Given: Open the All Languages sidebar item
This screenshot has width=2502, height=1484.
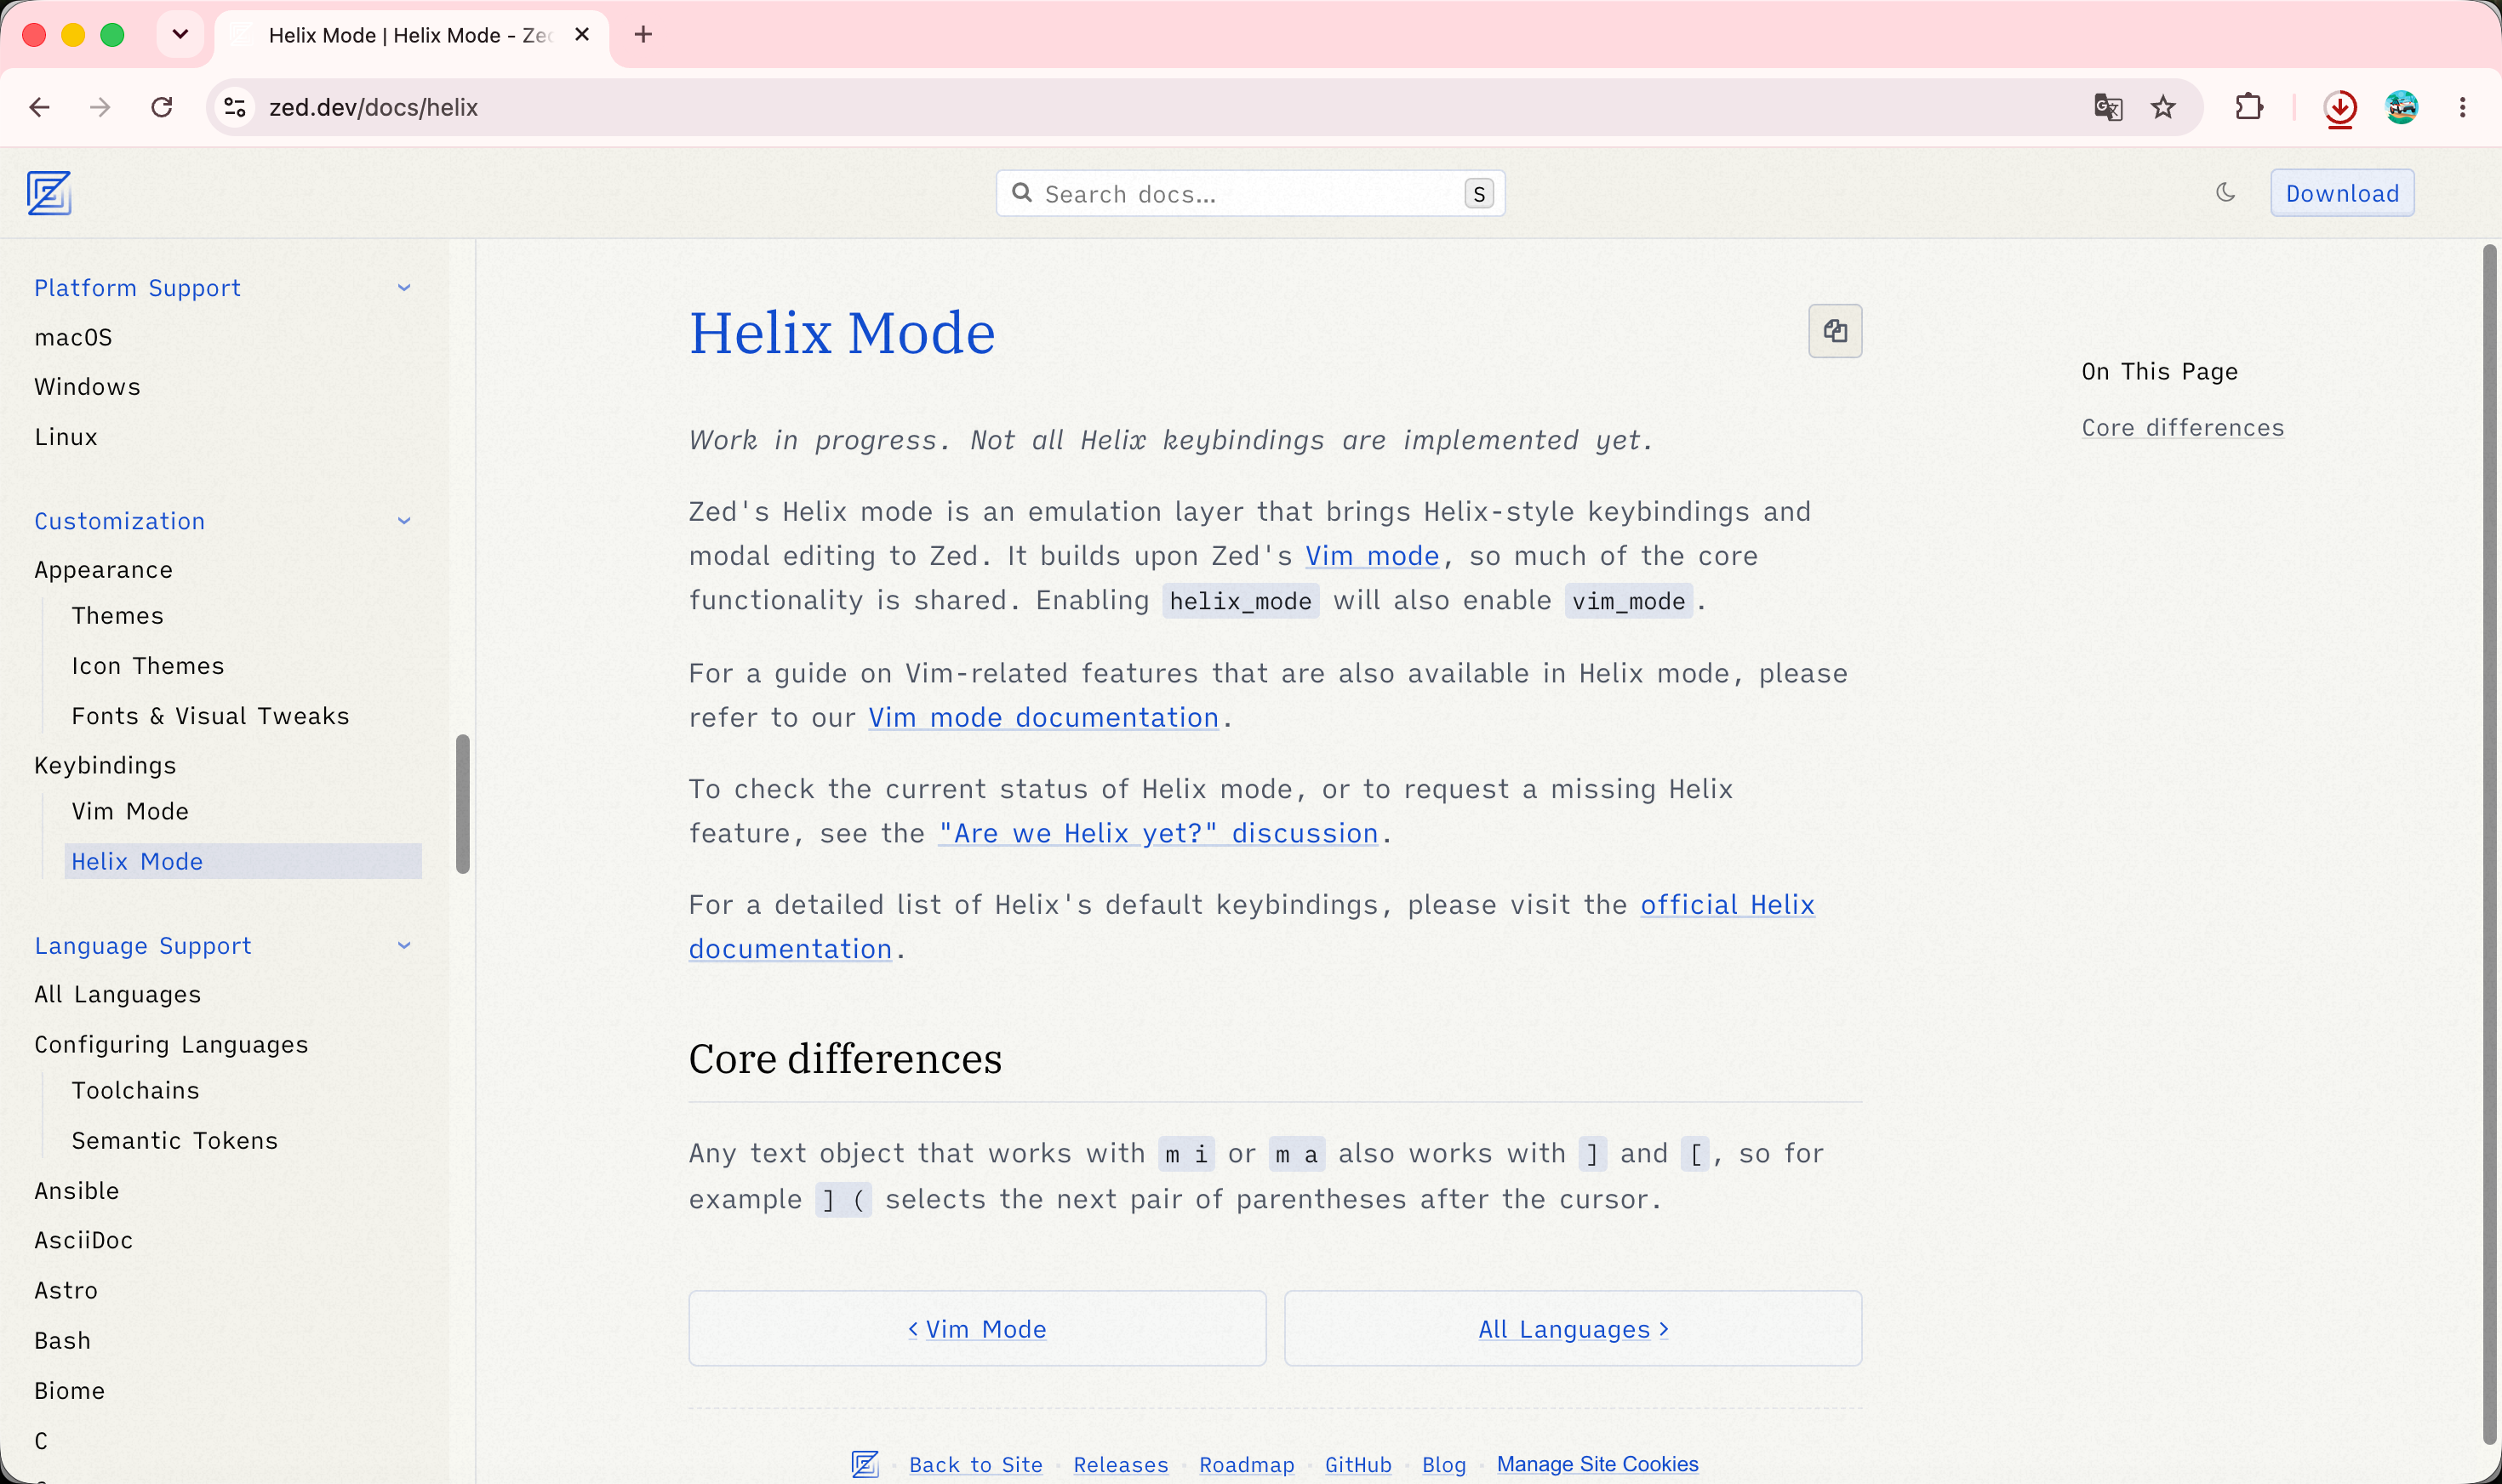Looking at the screenshot, I should (x=117, y=995).
